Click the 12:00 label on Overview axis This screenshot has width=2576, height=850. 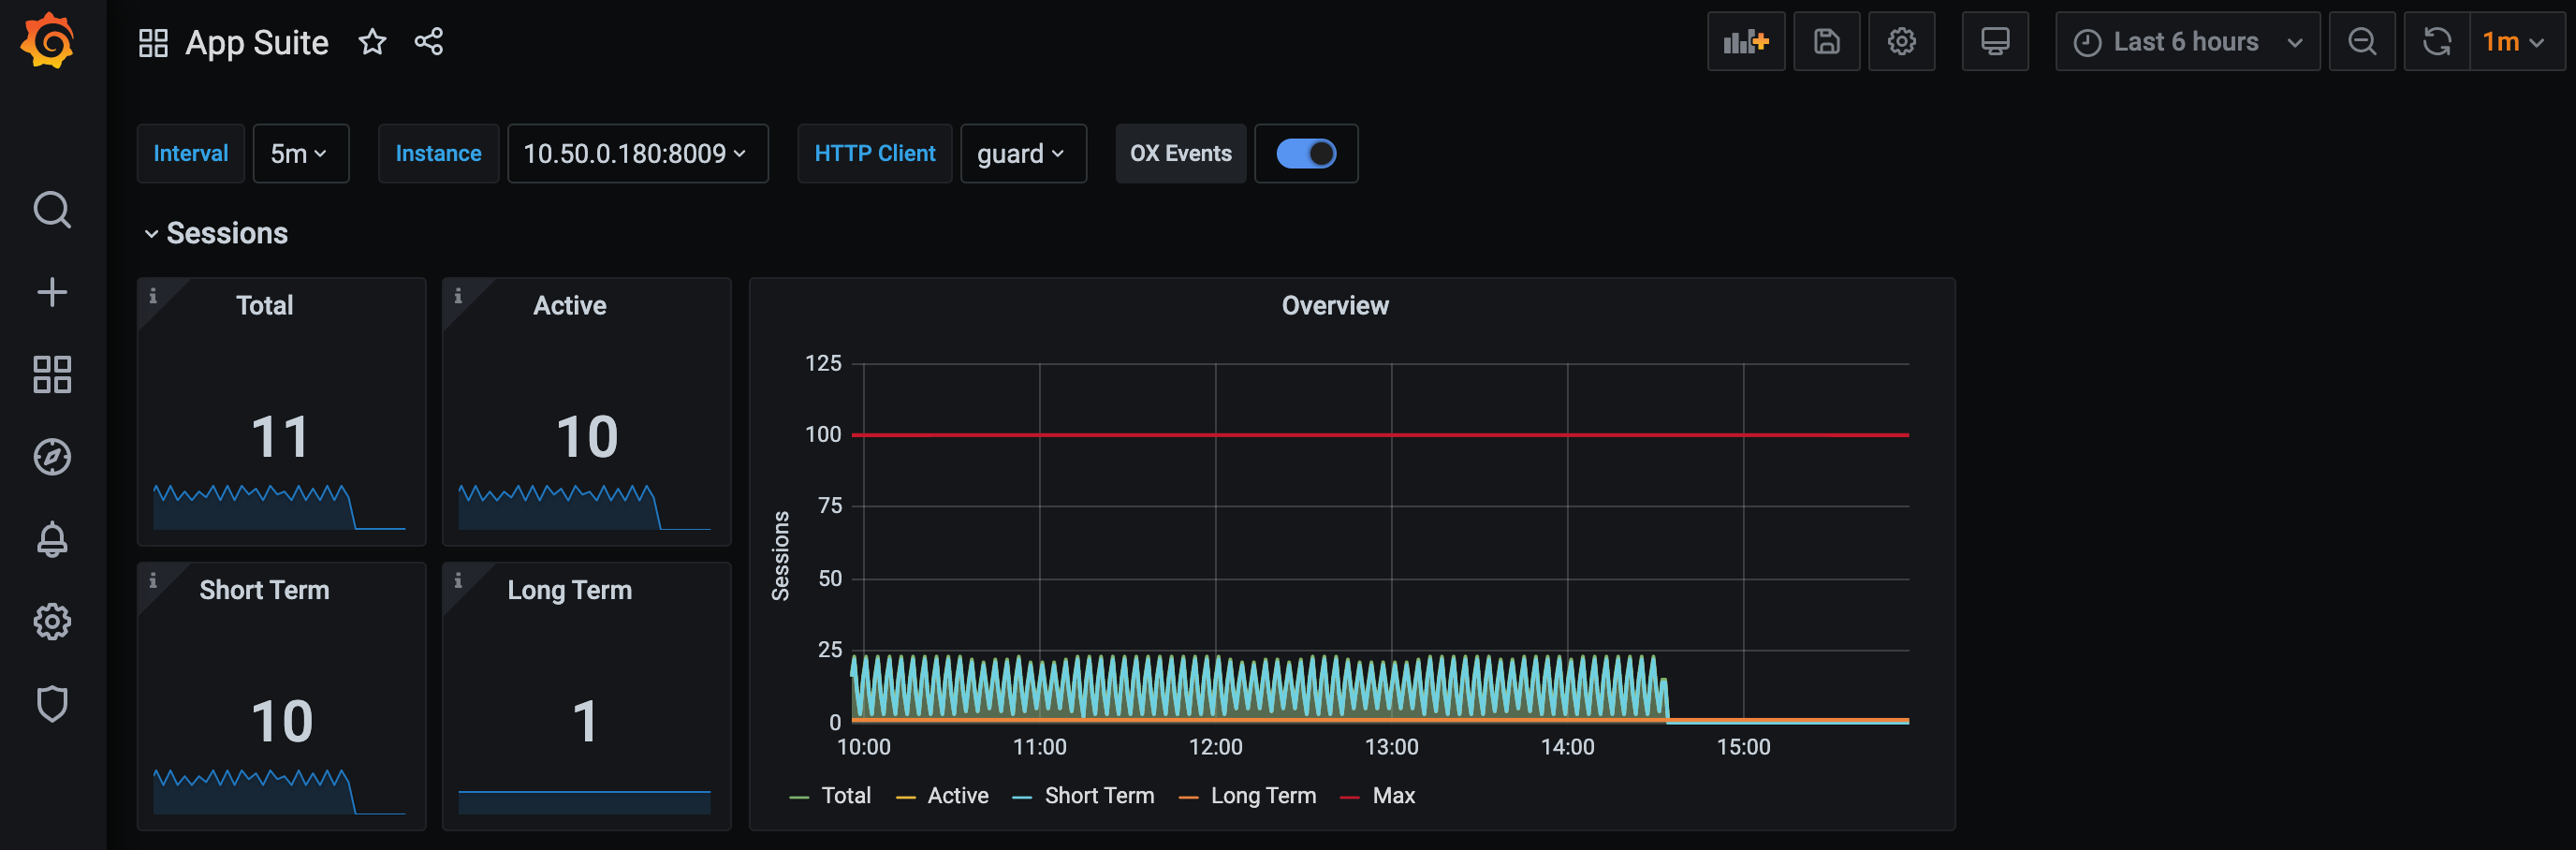[1215, 747]
